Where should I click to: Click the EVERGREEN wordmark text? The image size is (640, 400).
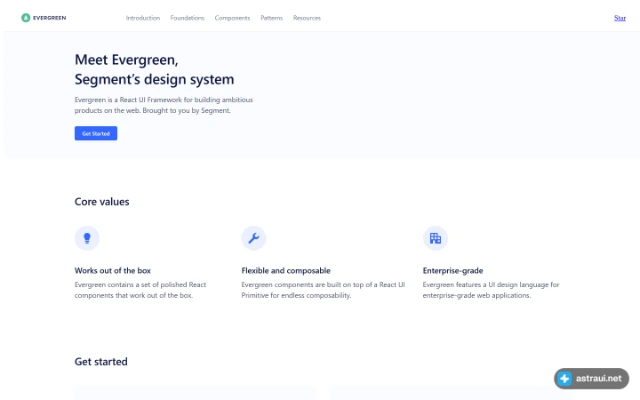[x=49, y=18]
